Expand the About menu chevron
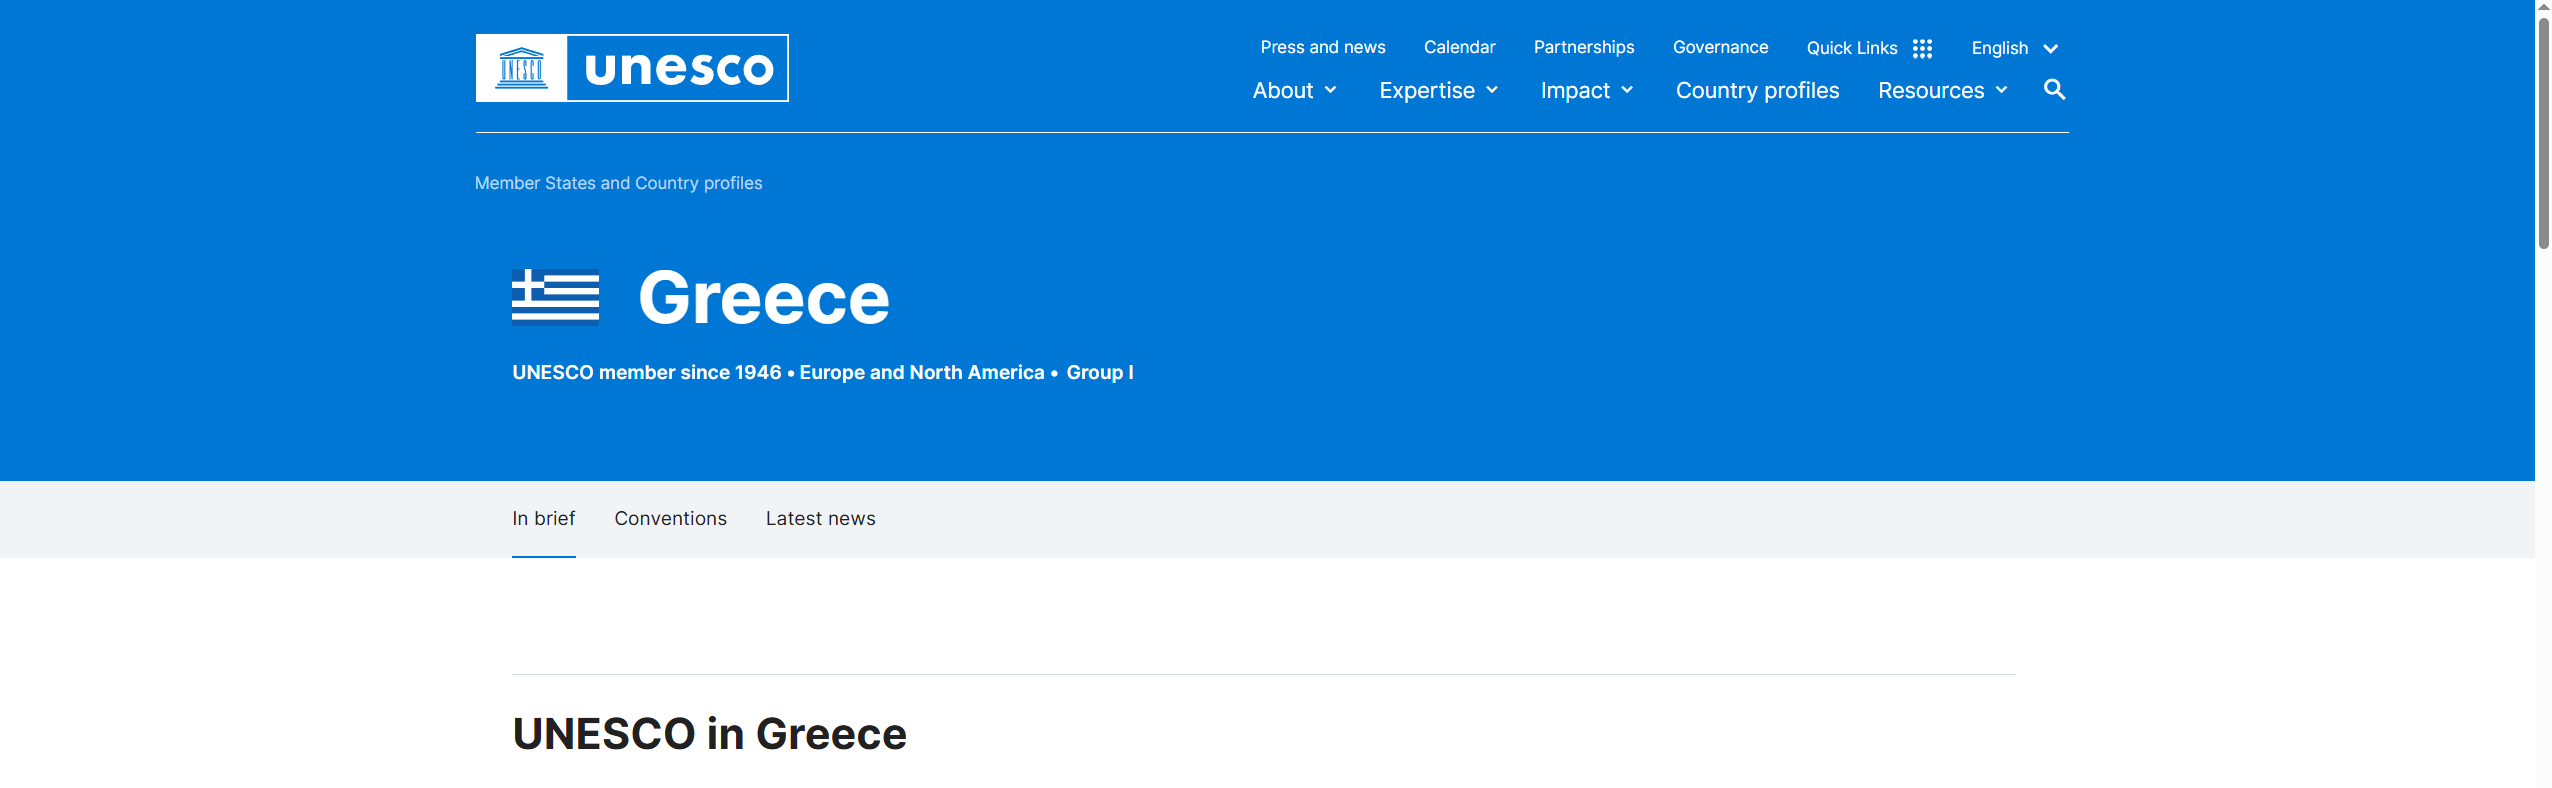The height and width of the screenshot is (788, 2552). click(x=1330, y=90)
